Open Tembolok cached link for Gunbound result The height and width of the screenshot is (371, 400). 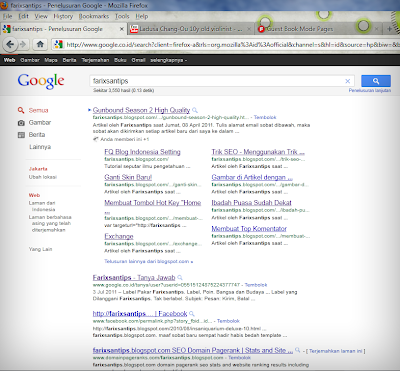pyautogui.click(x=265, y=117)
